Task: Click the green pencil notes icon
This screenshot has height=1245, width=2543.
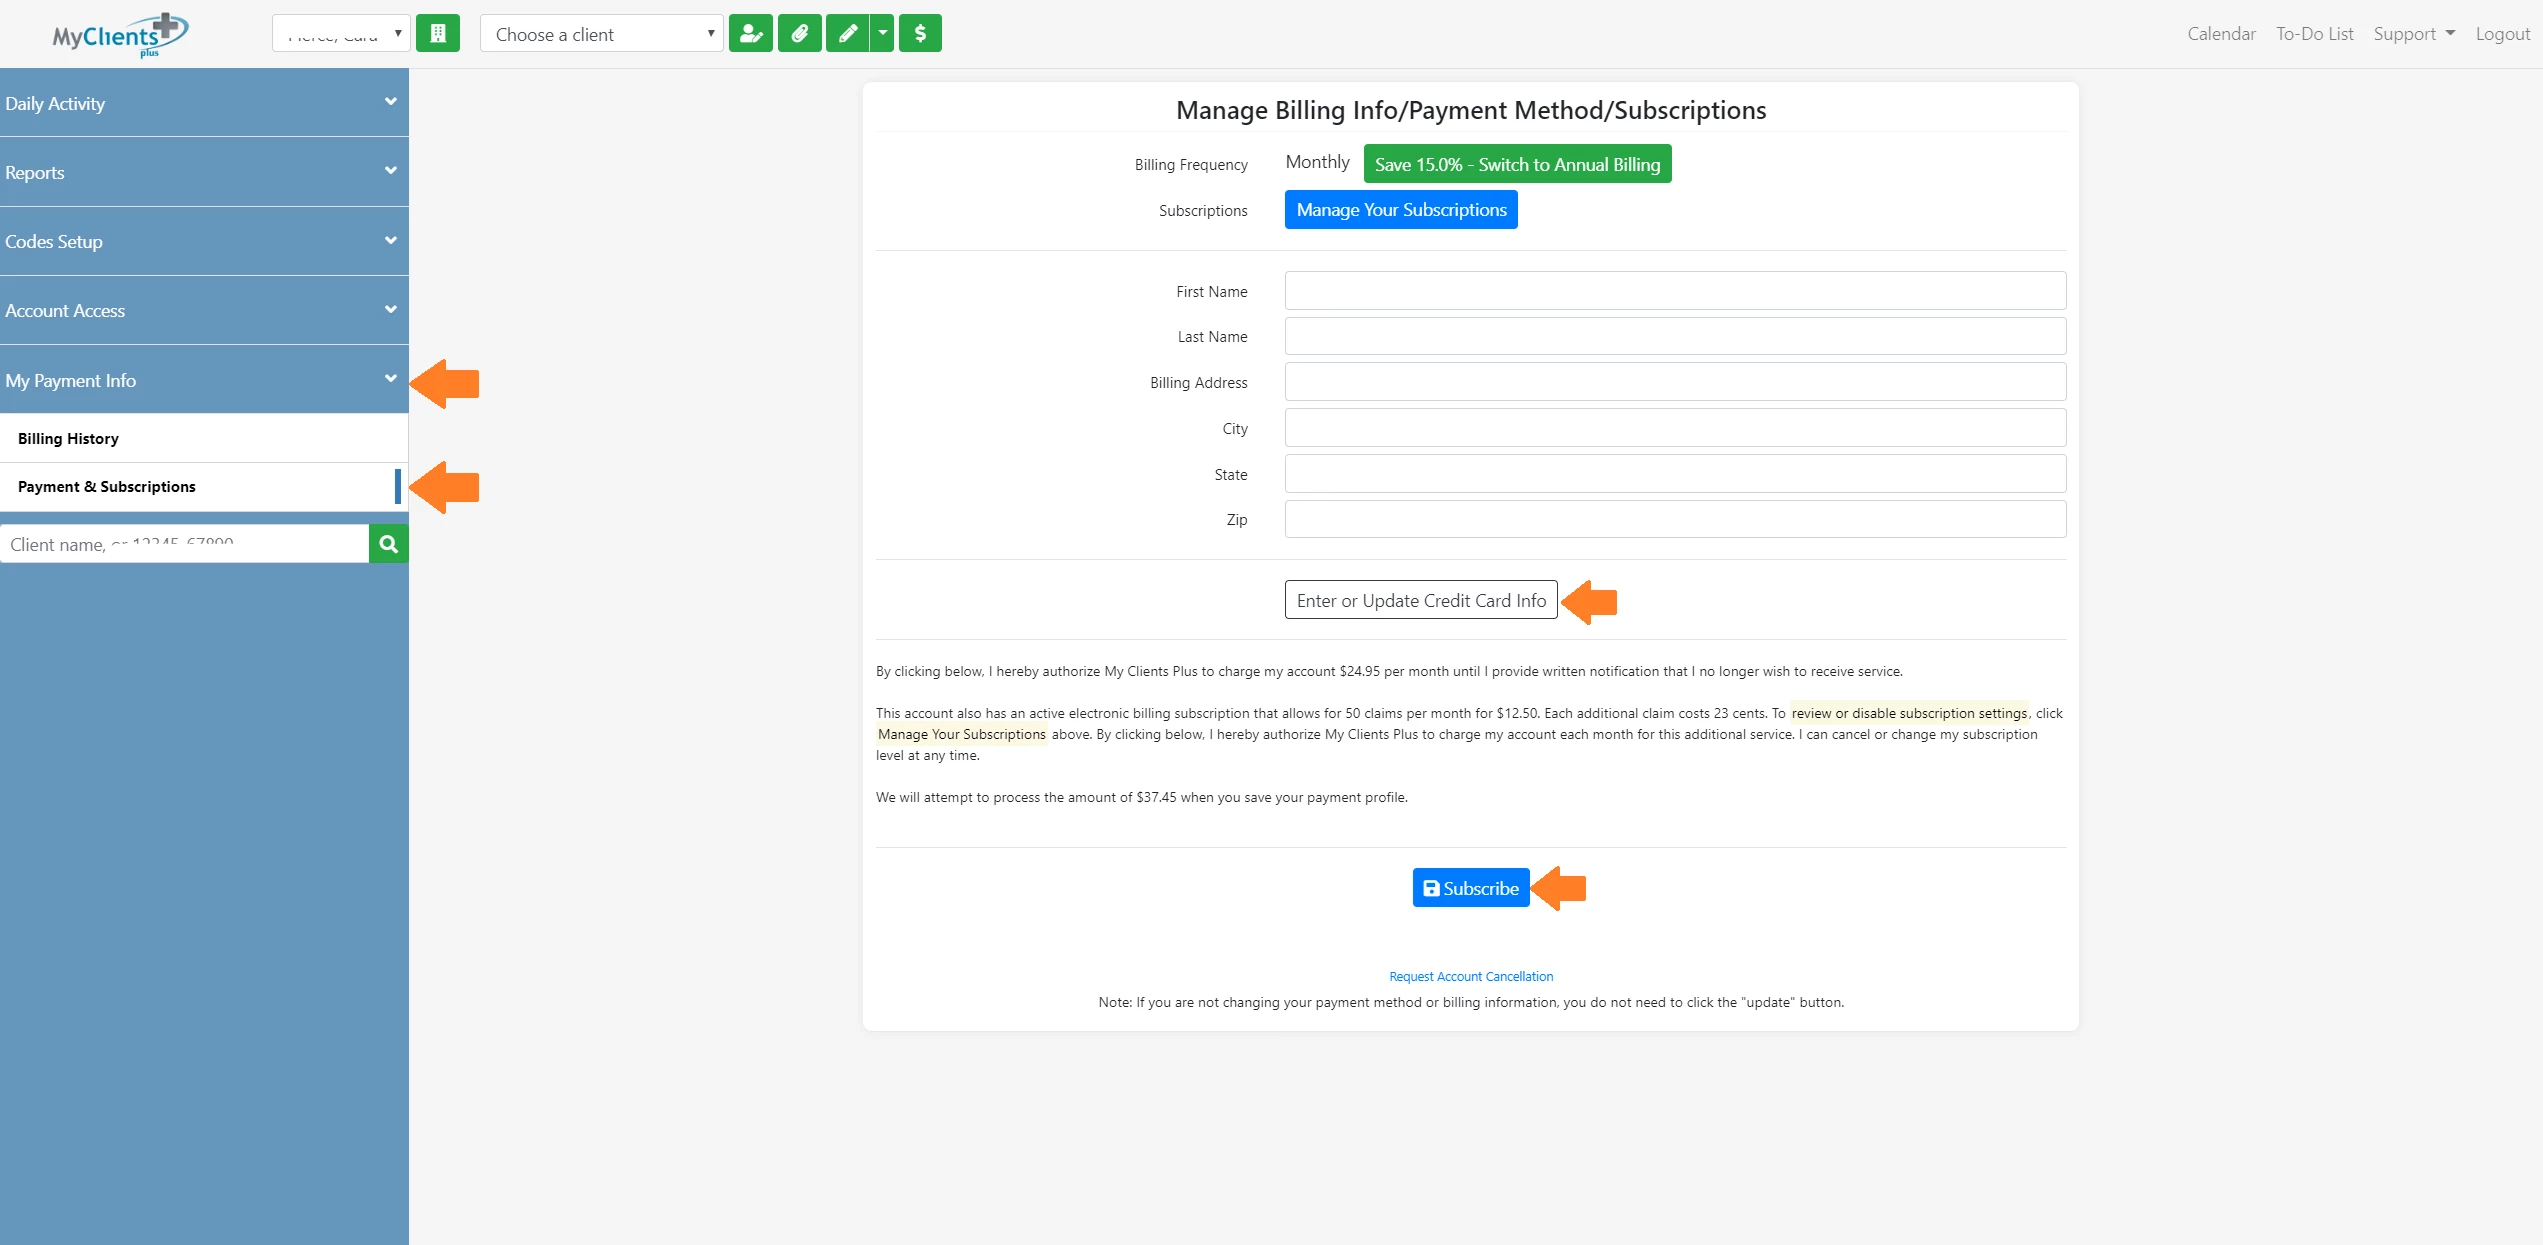Action: click(847, 34)
